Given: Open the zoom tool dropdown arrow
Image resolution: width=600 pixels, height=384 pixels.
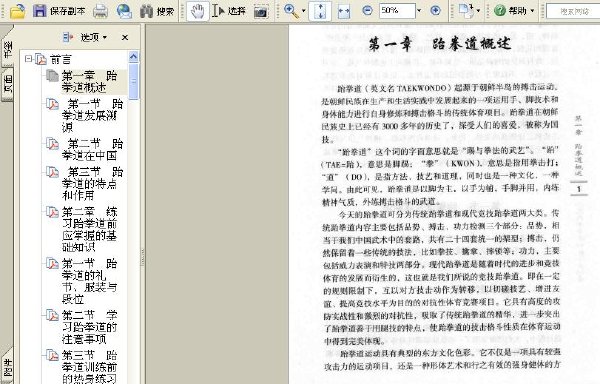Looking at the screenshot, I should point(303,11).
